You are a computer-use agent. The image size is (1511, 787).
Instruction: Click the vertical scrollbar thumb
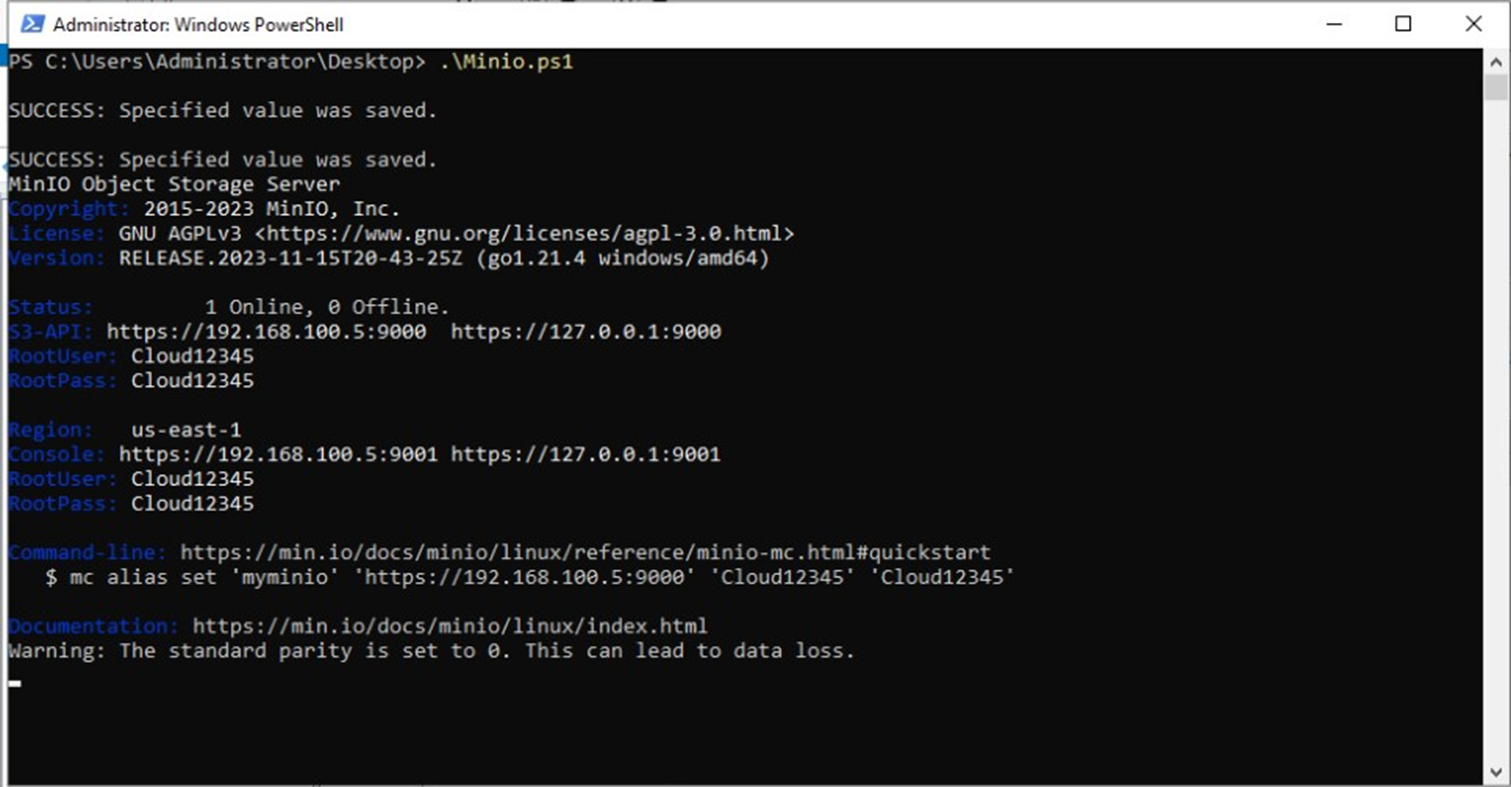pyautogui.click(x=1495, y=87)
